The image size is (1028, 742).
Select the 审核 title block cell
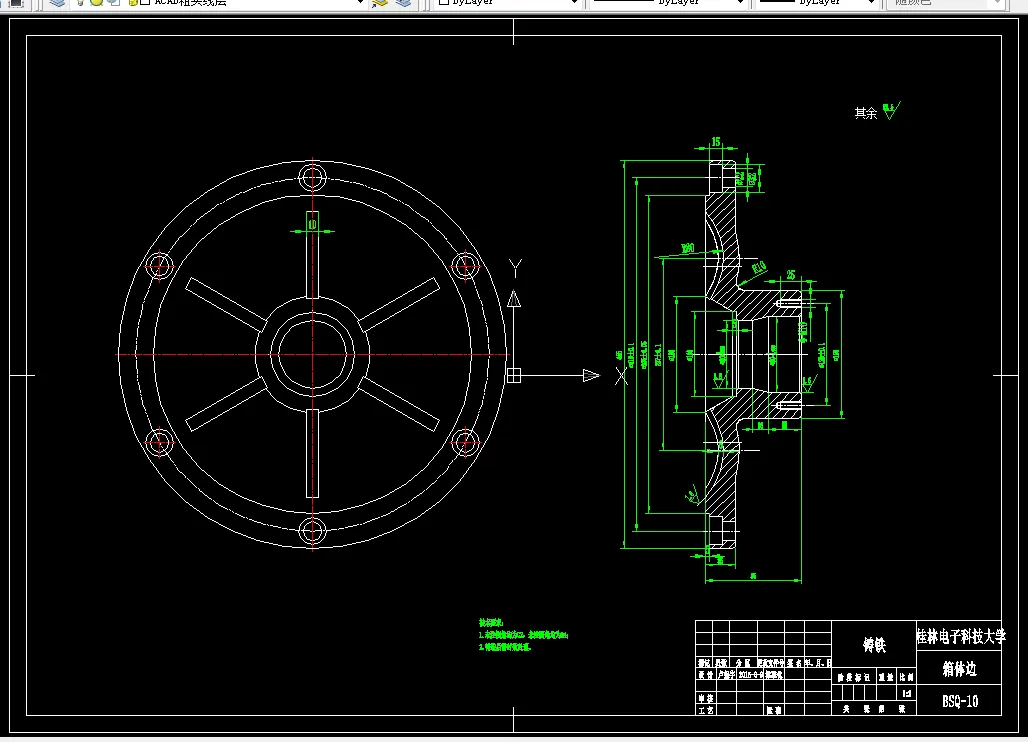tap(705, 699)
